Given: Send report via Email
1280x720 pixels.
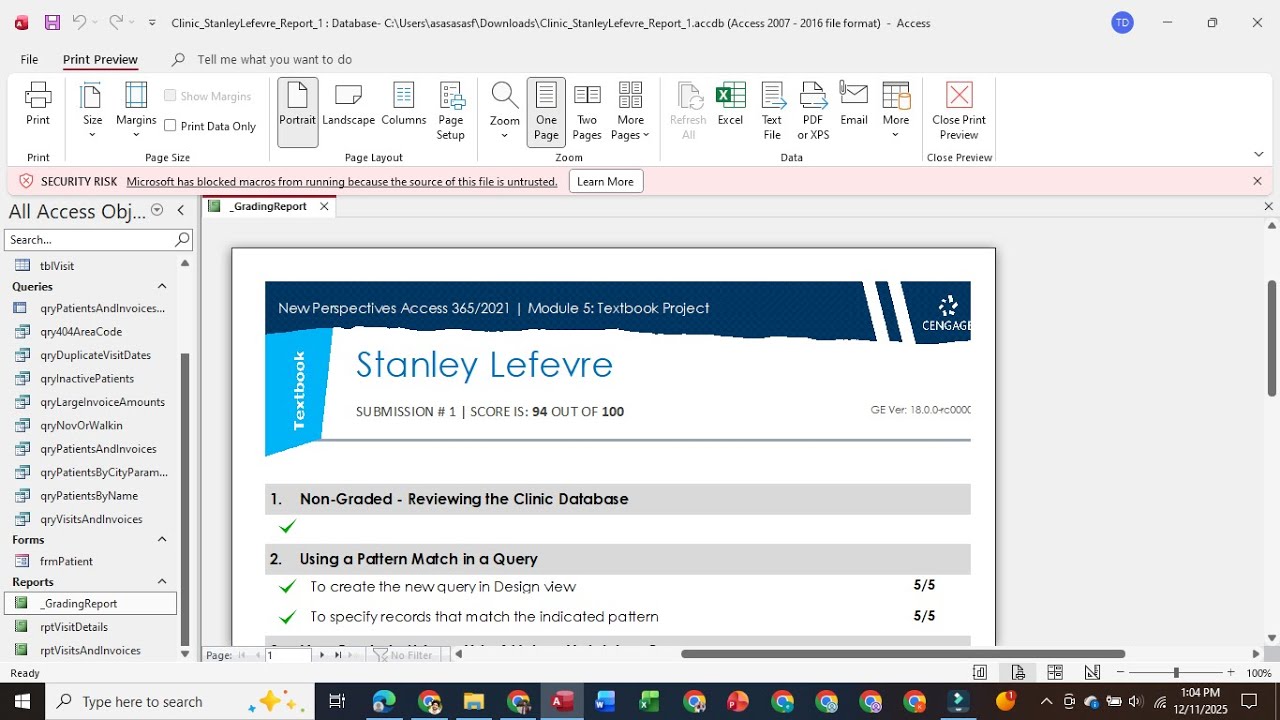Looking at the screenshot, I should point(854,105).
